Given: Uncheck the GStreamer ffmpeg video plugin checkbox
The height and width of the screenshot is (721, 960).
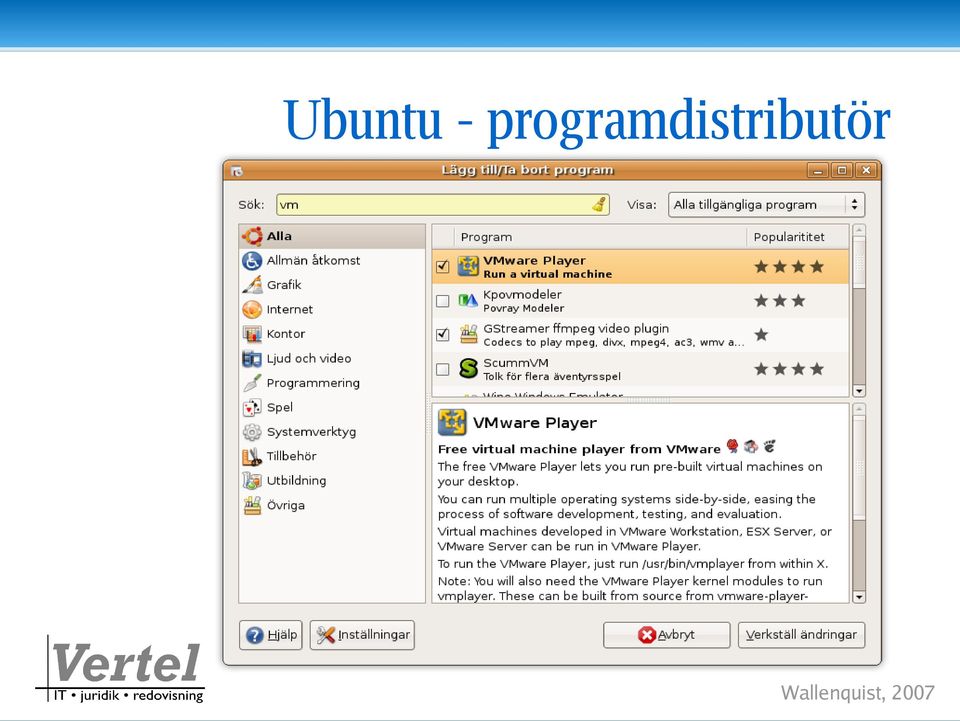Looking at the screenshot, I should tap(443, 335).
